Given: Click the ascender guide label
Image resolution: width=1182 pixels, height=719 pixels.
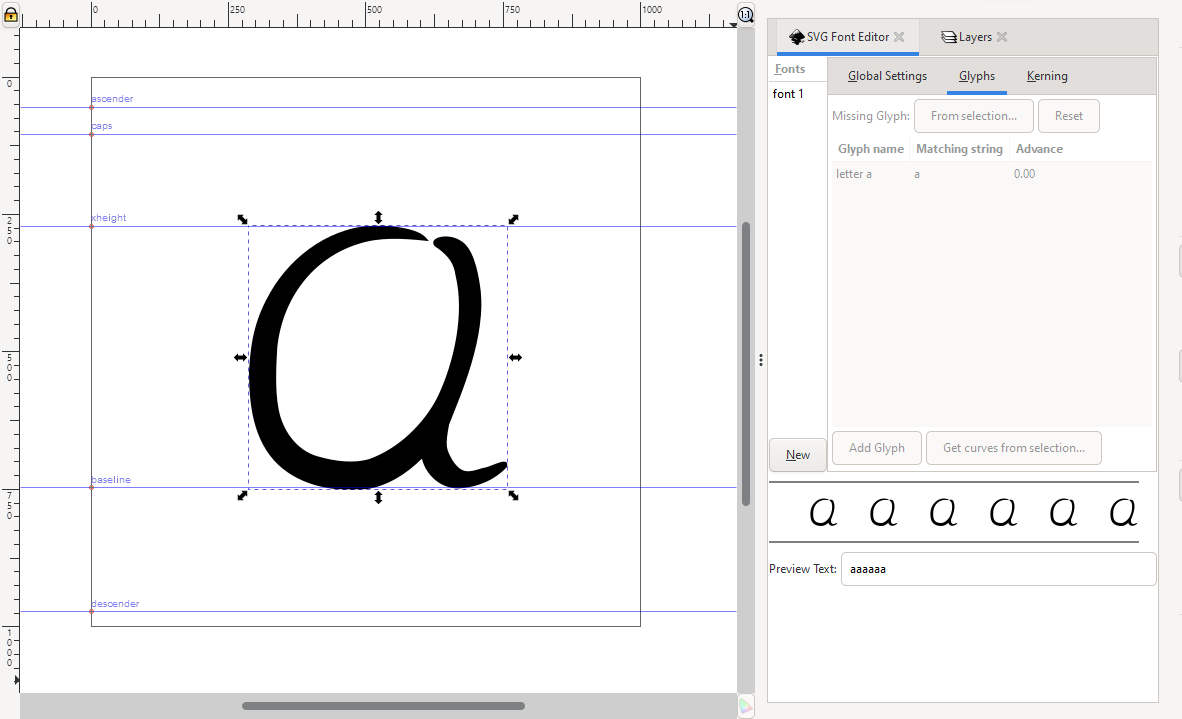Looking at the screenshot, I should [x=112, y=99].
